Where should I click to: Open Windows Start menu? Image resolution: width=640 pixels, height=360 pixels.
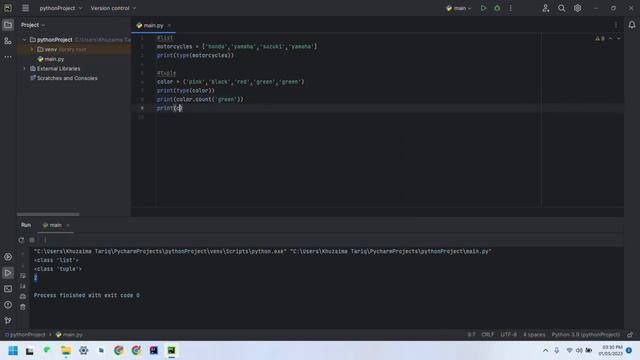(13, 351)
